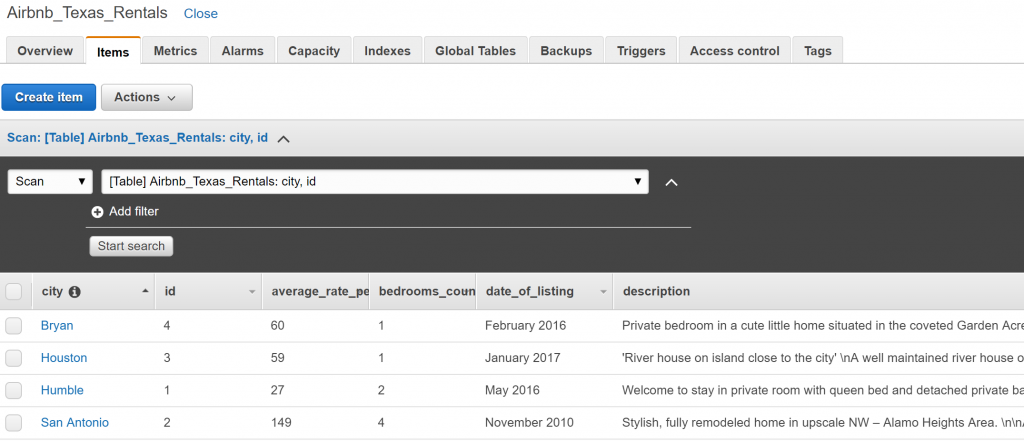This screenshot has height=441, width=1024.
Task: Click the description starting 'River house on island'
Action: (x=822, y=358)
